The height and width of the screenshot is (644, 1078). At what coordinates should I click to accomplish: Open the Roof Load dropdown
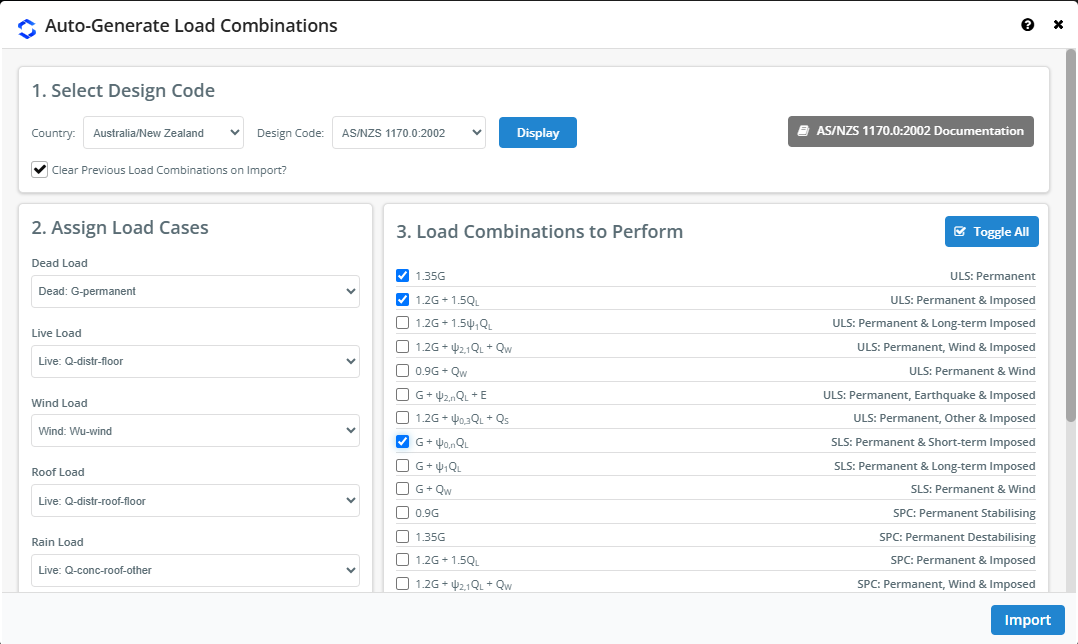pos(195,501)
